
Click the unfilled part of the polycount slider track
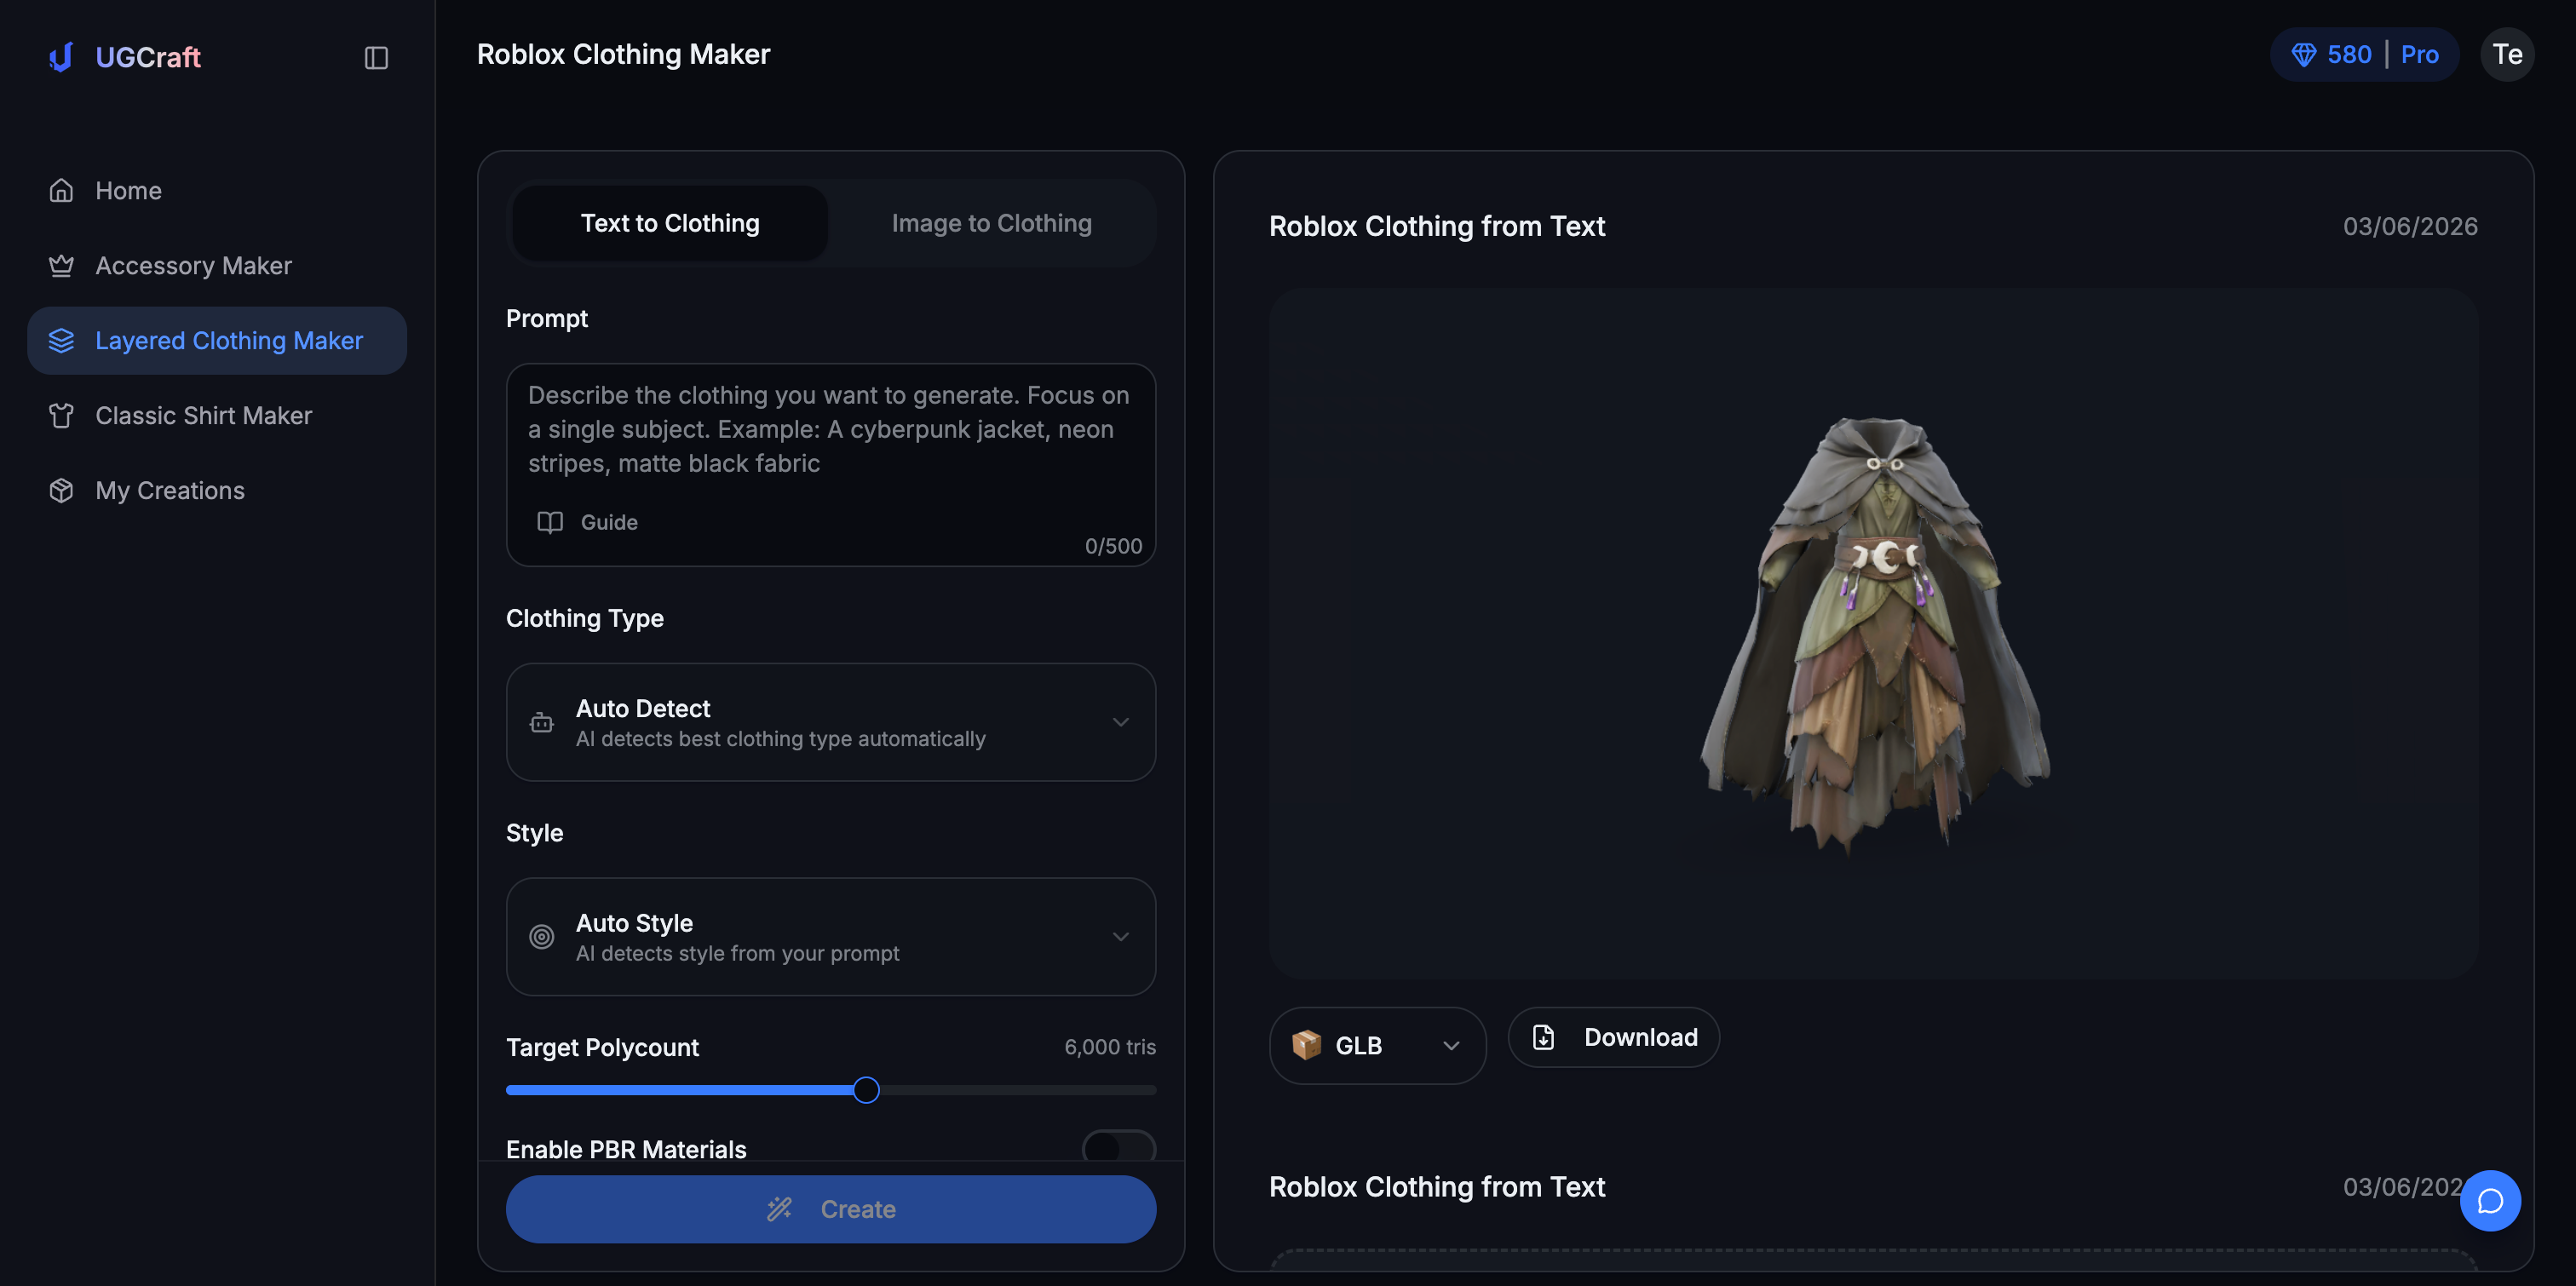coord(1018,1089)
